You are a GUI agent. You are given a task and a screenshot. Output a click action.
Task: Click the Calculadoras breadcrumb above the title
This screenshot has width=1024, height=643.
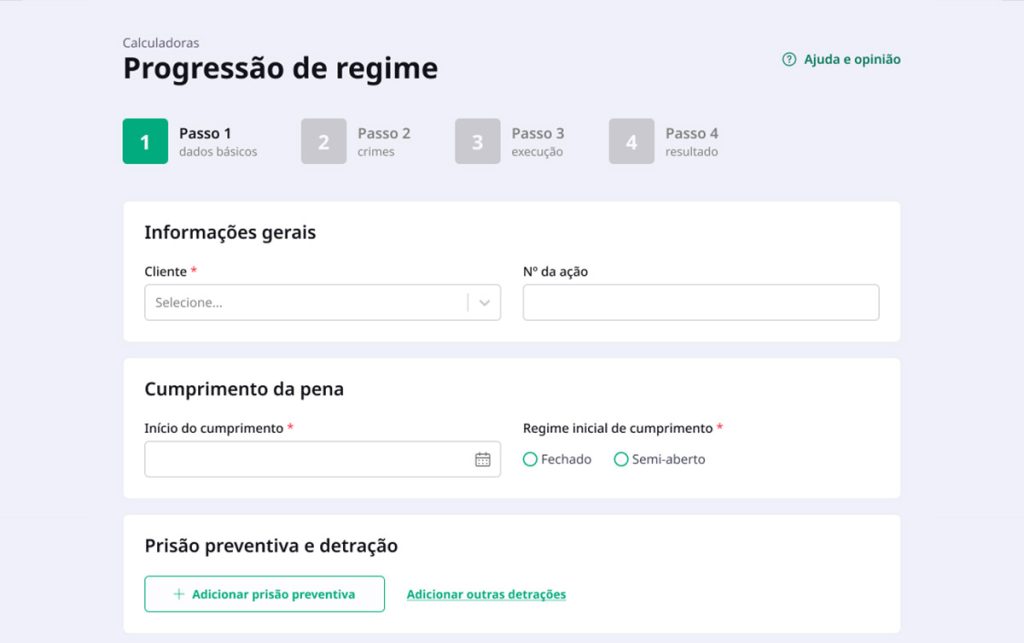coord(160,43)
